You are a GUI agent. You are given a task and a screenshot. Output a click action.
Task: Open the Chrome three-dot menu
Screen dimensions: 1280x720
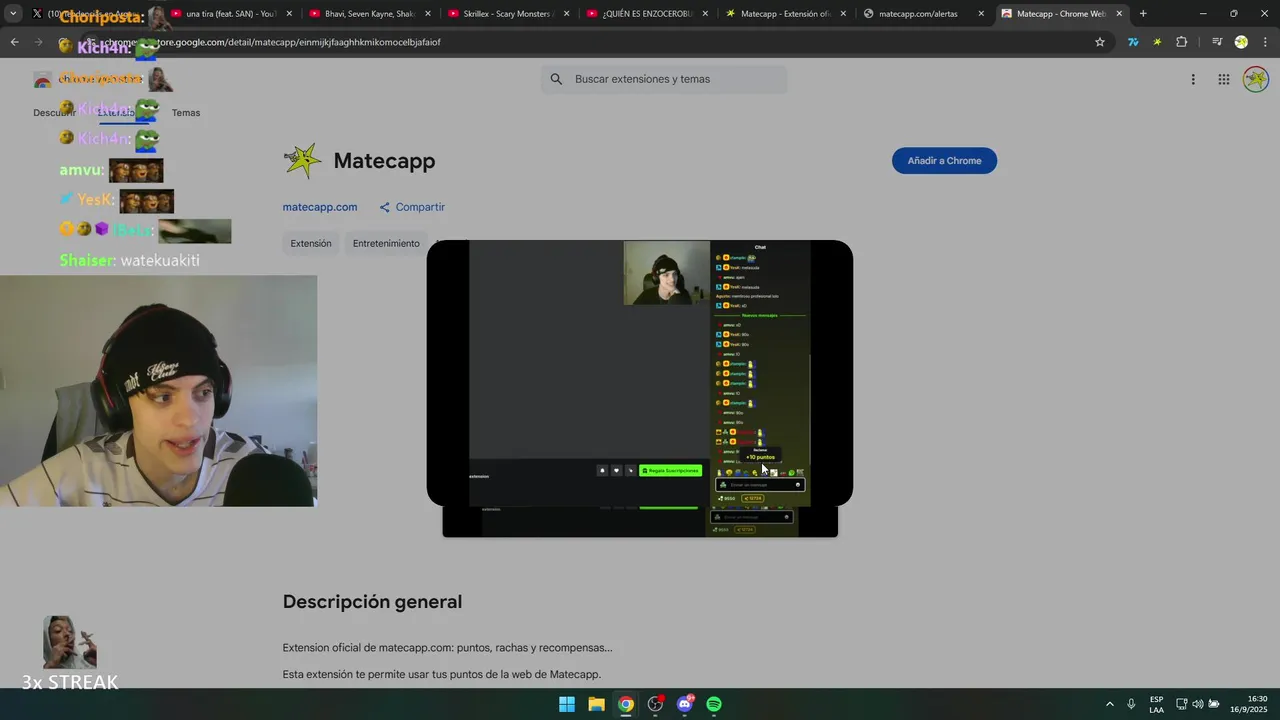click(1264, 42)
